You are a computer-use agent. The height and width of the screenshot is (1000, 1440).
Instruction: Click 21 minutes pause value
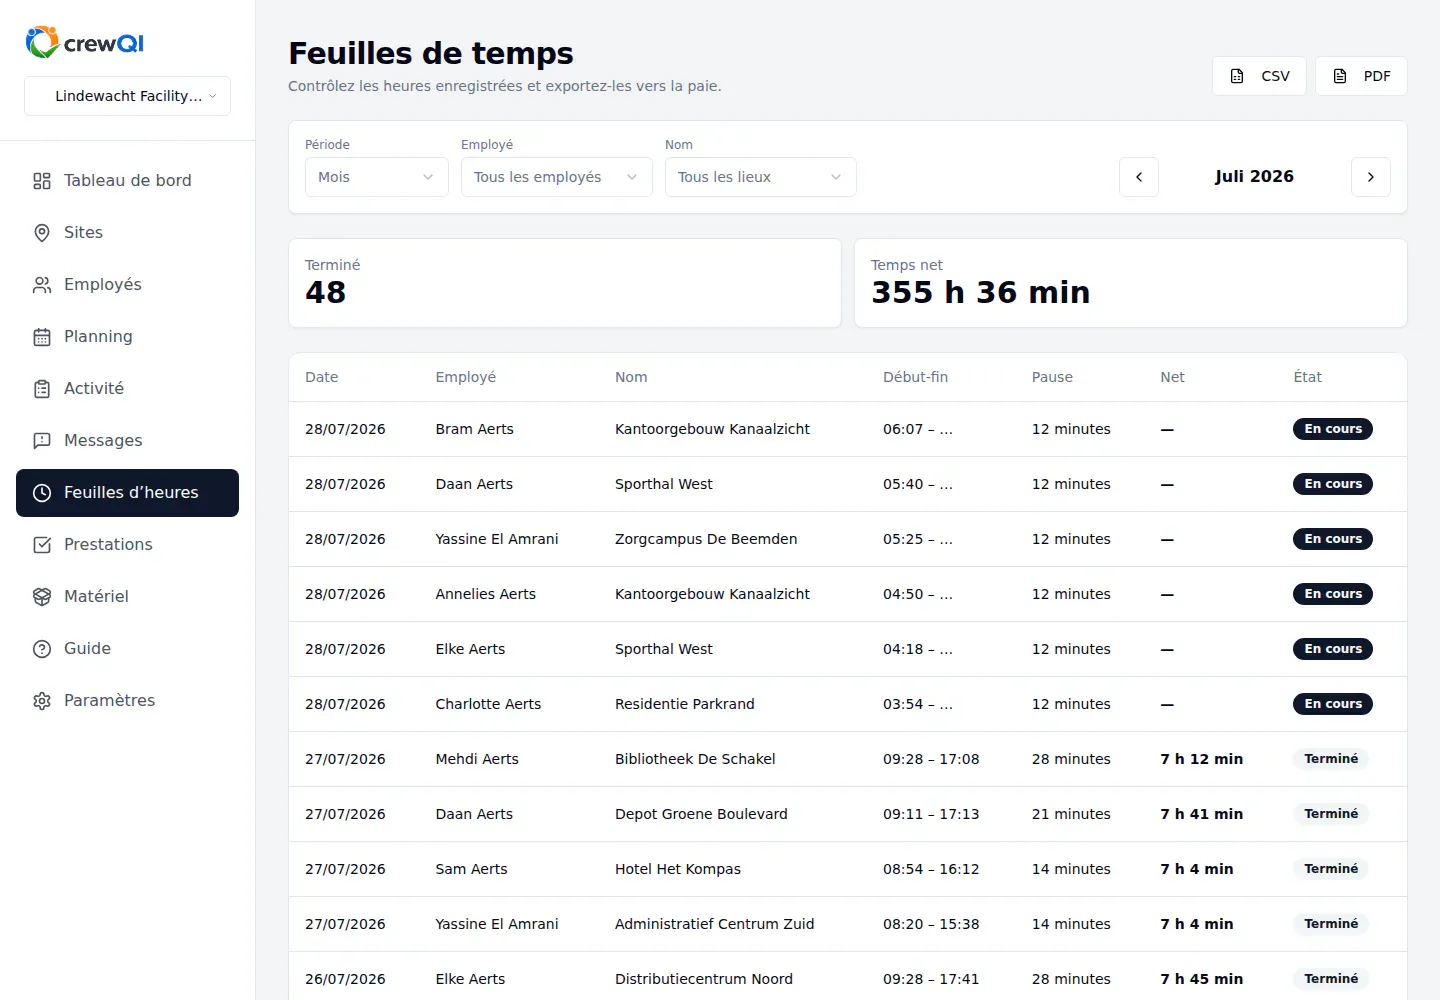pyautogui.click(x=1071, y=814)
